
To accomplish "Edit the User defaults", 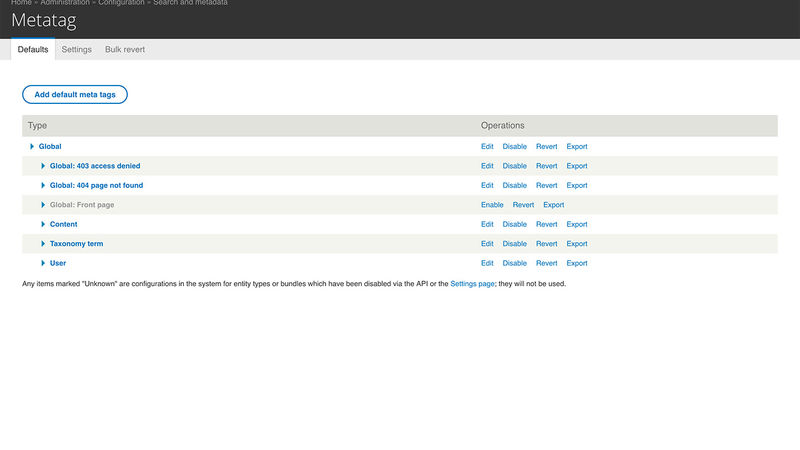I will (487, 263).
